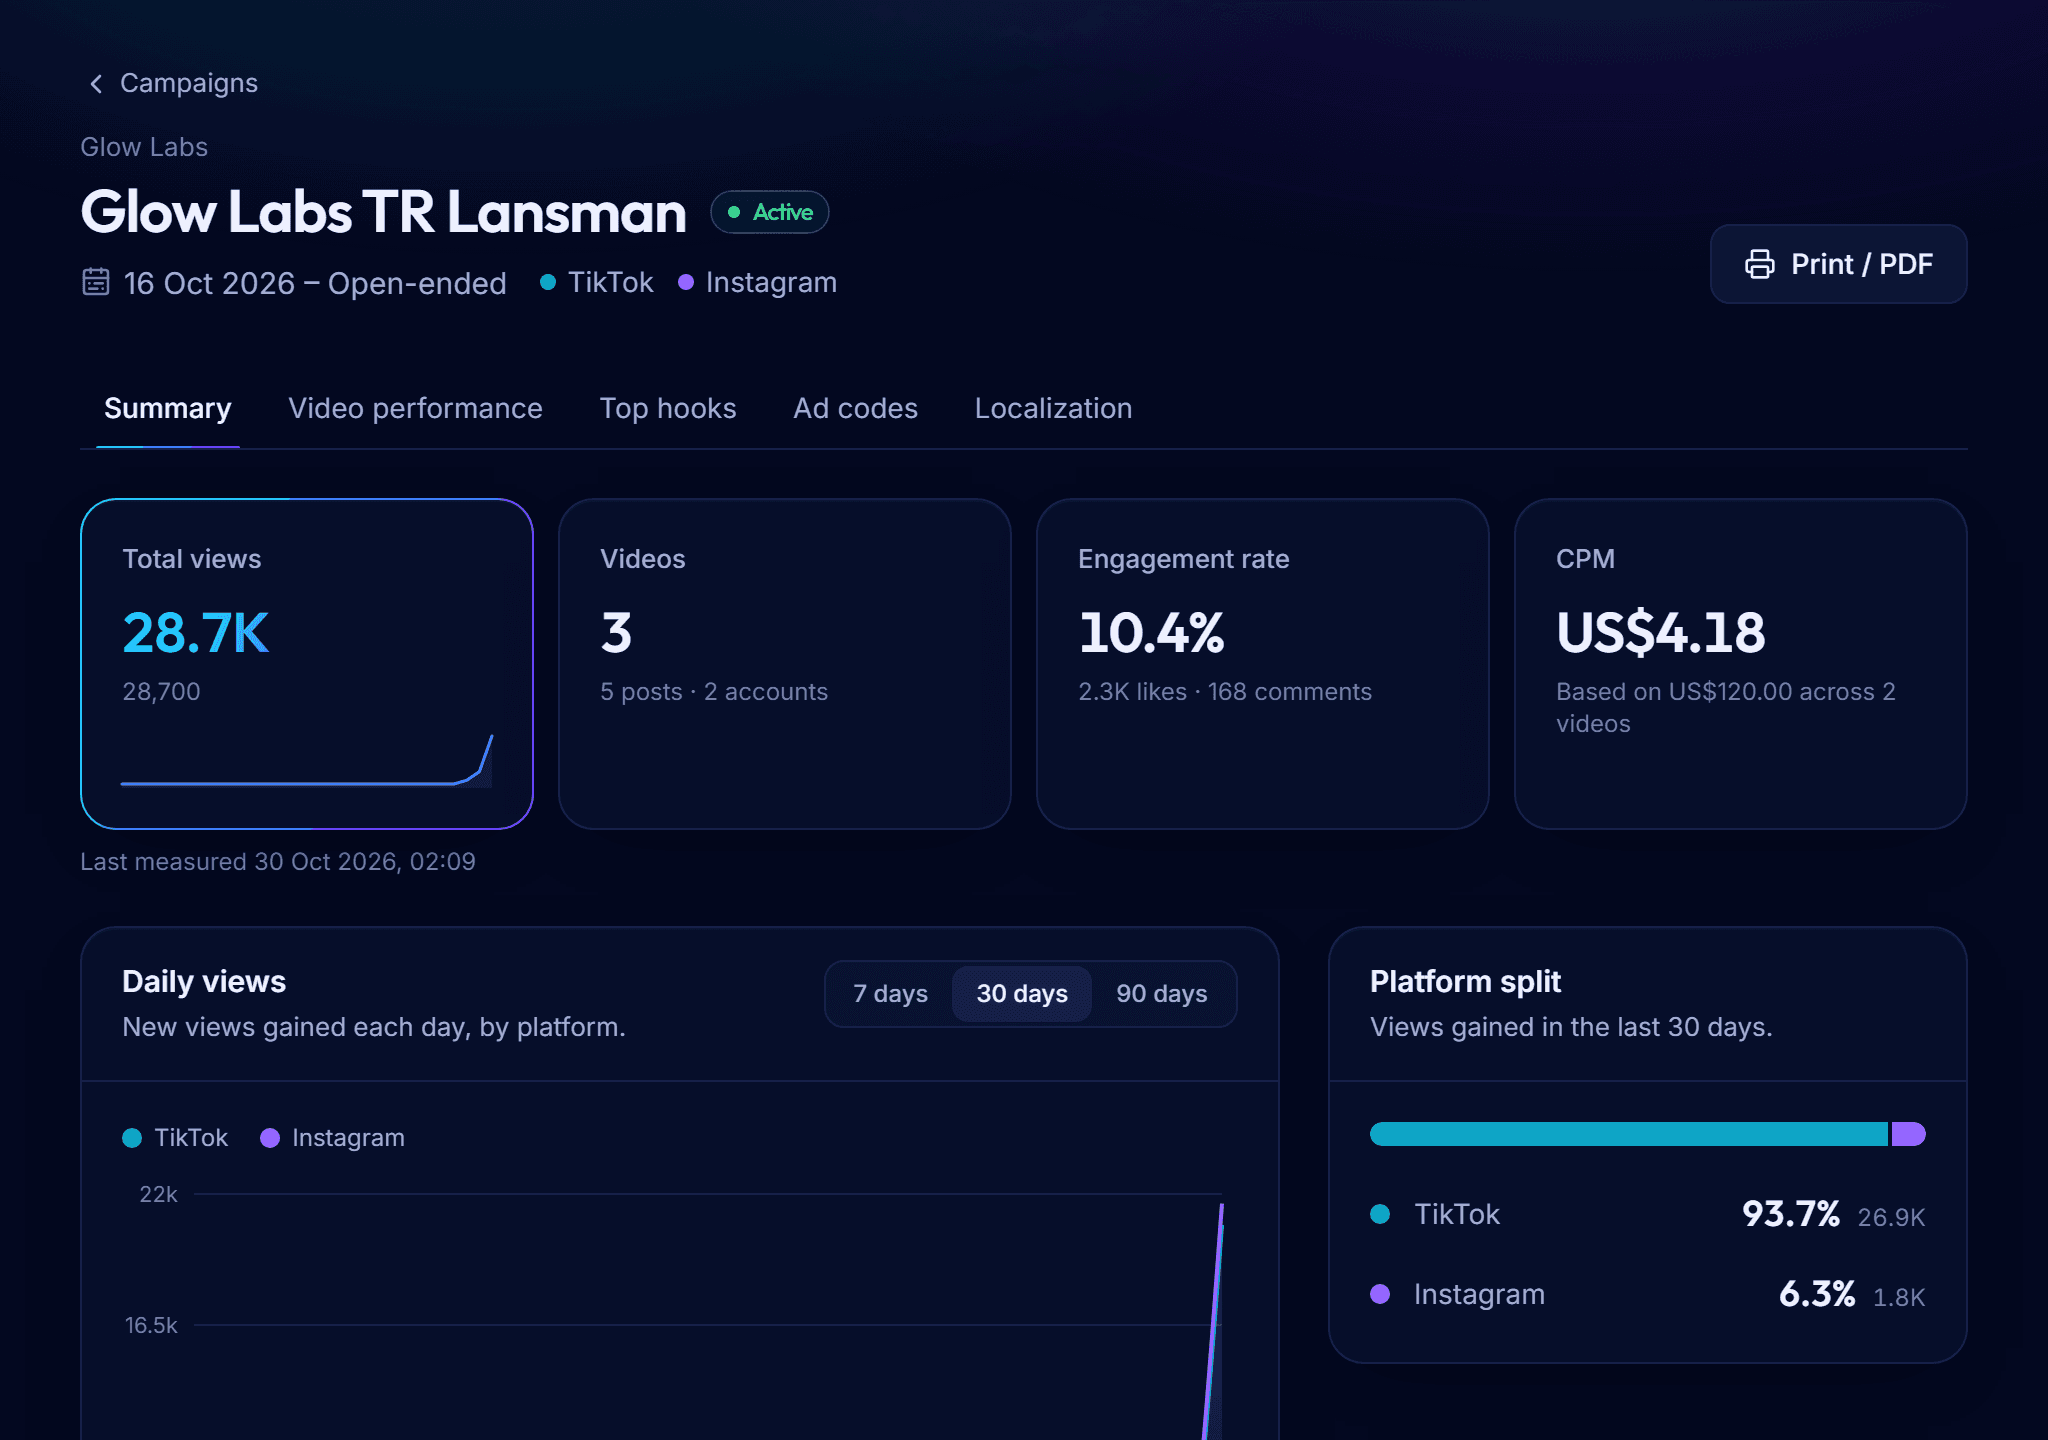This screenshot has width=2048, height=1440.
Task: Click '2.3K likes · 168 comments' text
Action: click(1225, 692)
